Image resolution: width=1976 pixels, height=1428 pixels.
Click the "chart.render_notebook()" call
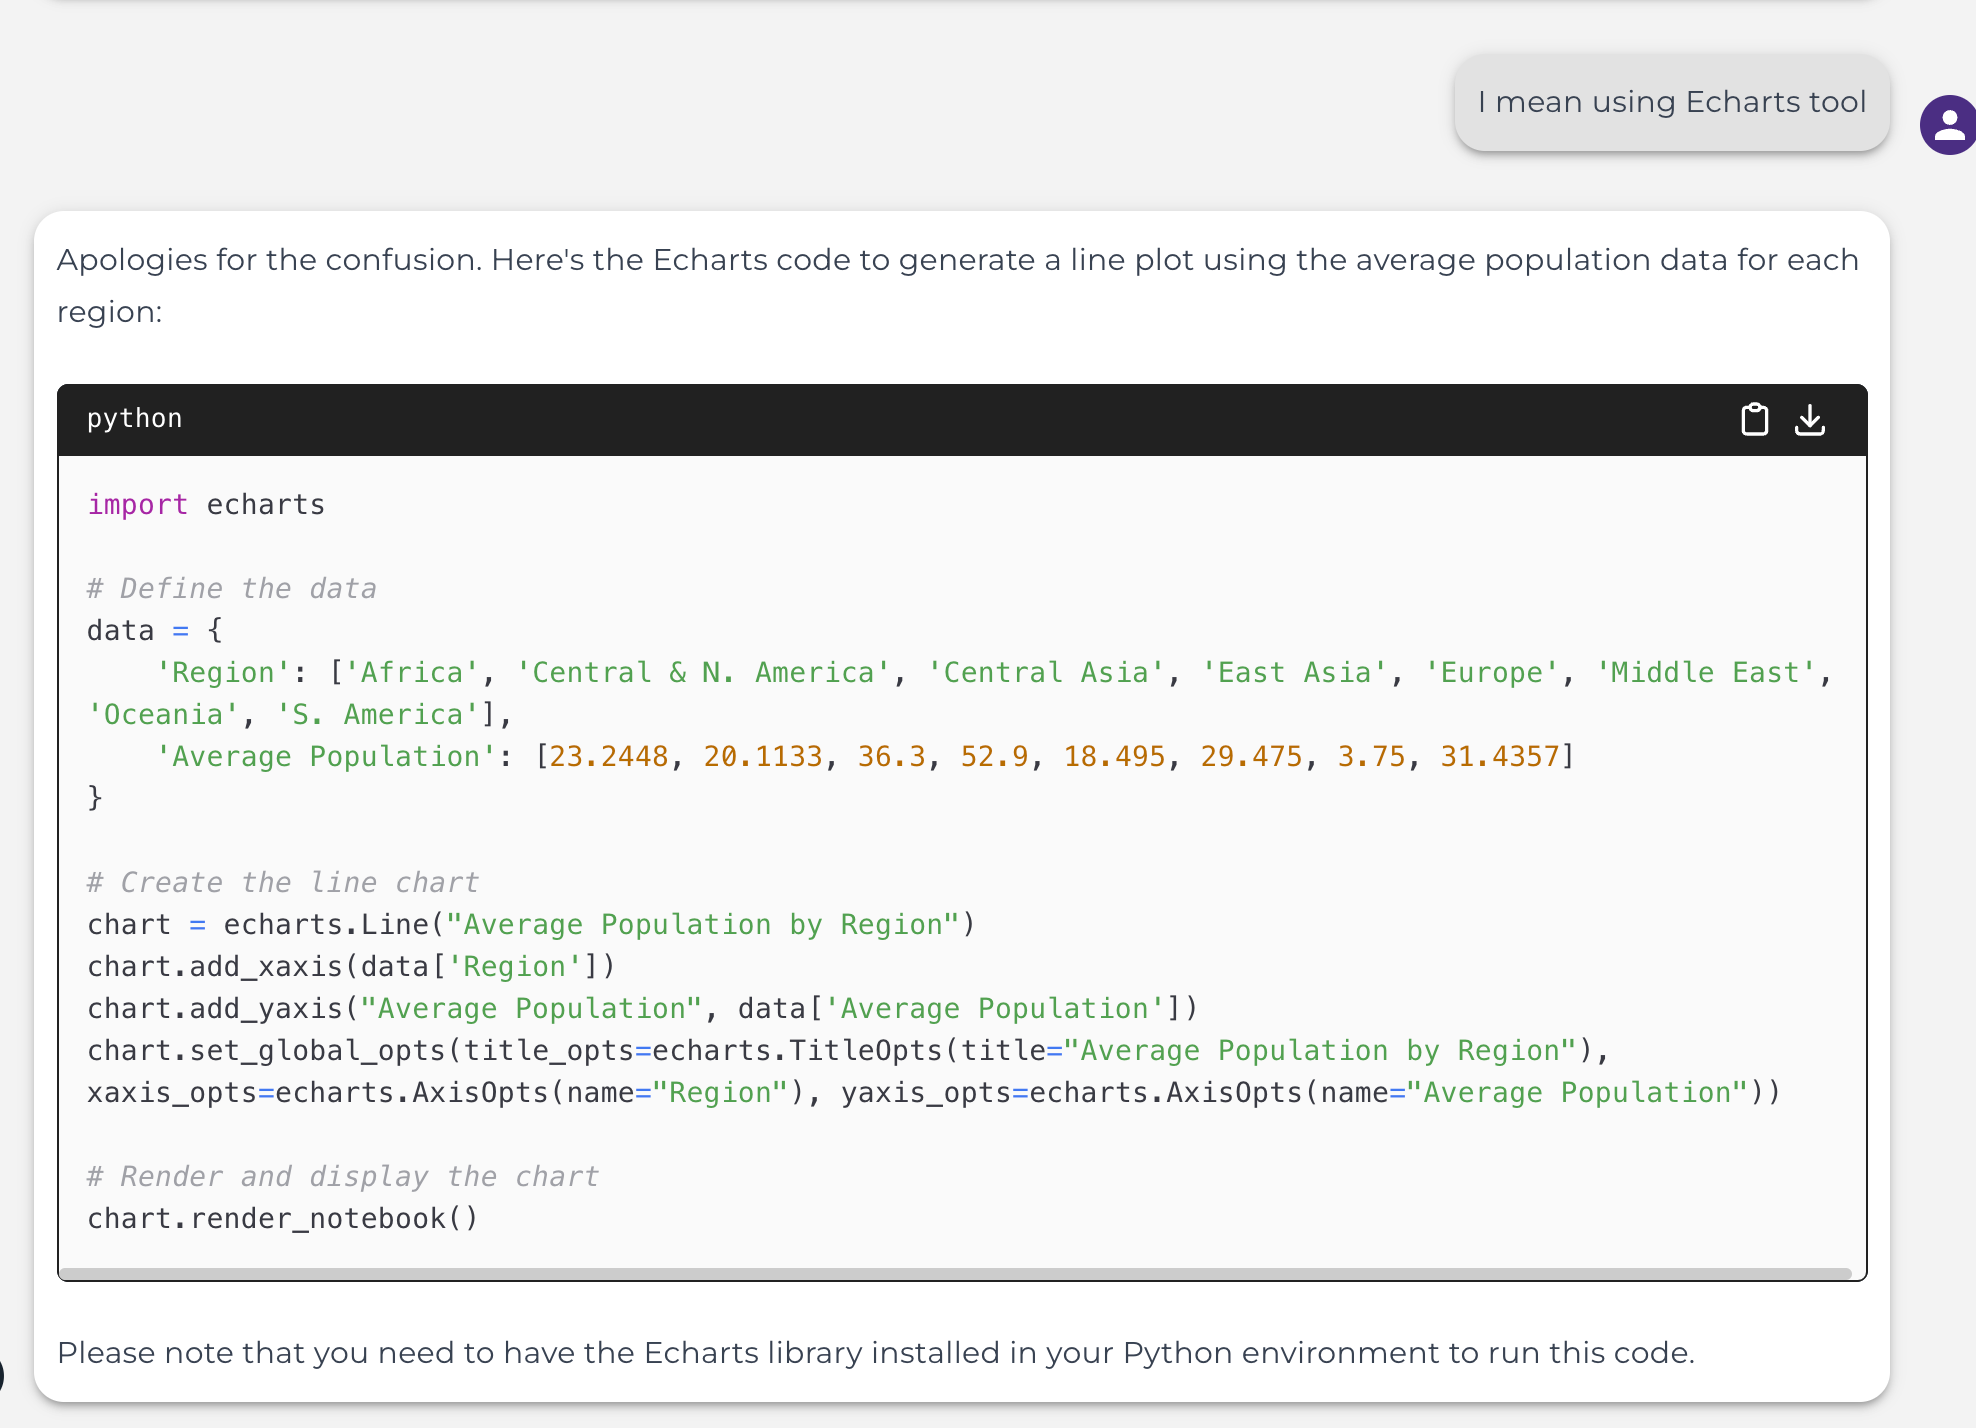(x=281, y=1217)
